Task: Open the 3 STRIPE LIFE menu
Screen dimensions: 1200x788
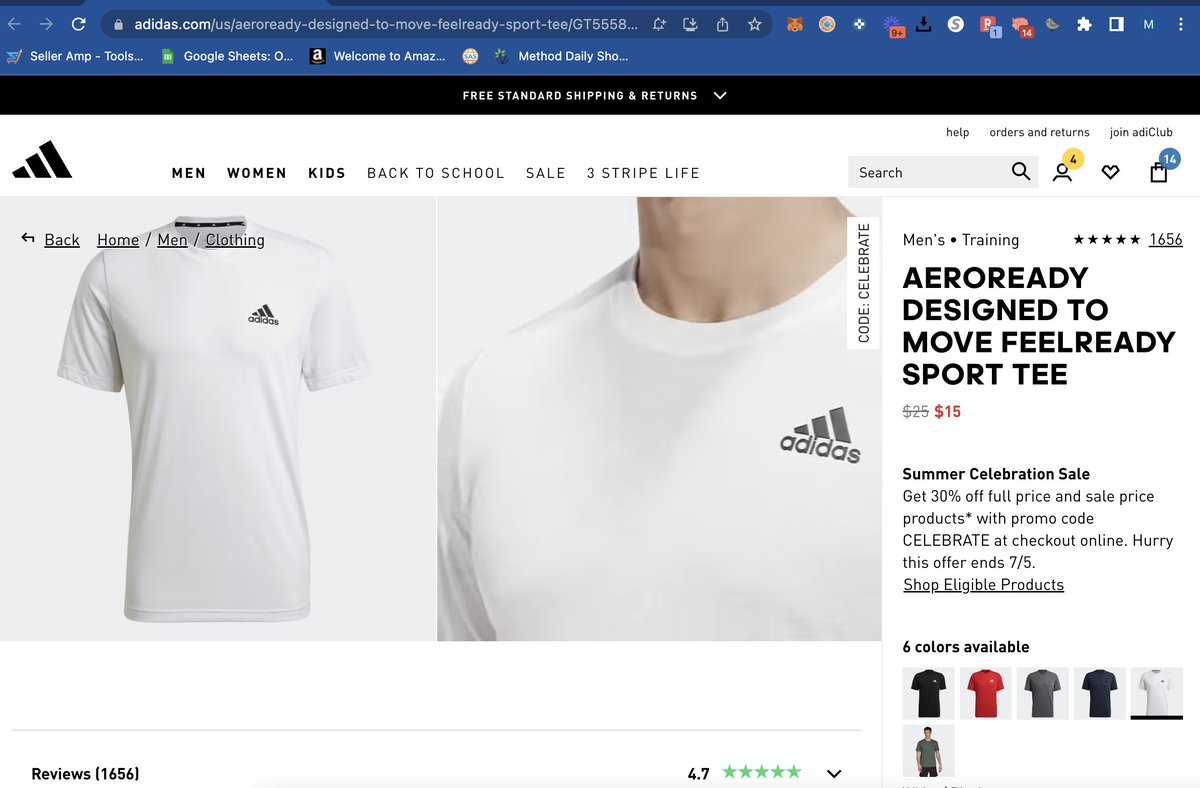Action: point(643,173)
